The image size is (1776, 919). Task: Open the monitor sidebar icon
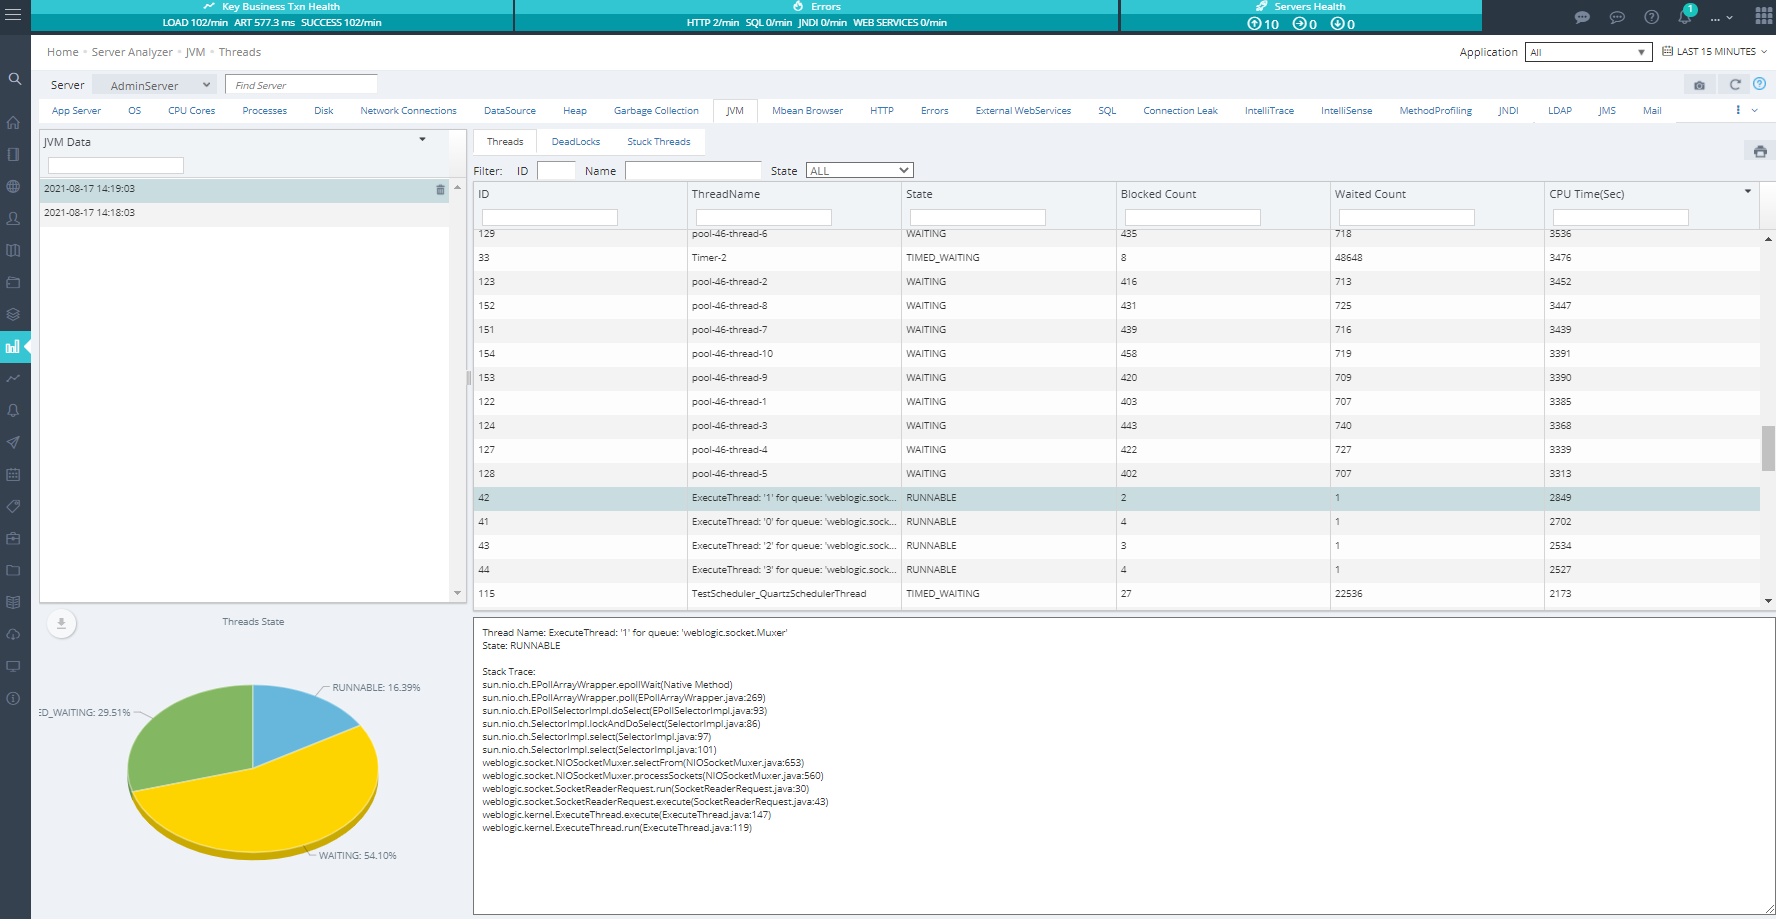(13, 666)
